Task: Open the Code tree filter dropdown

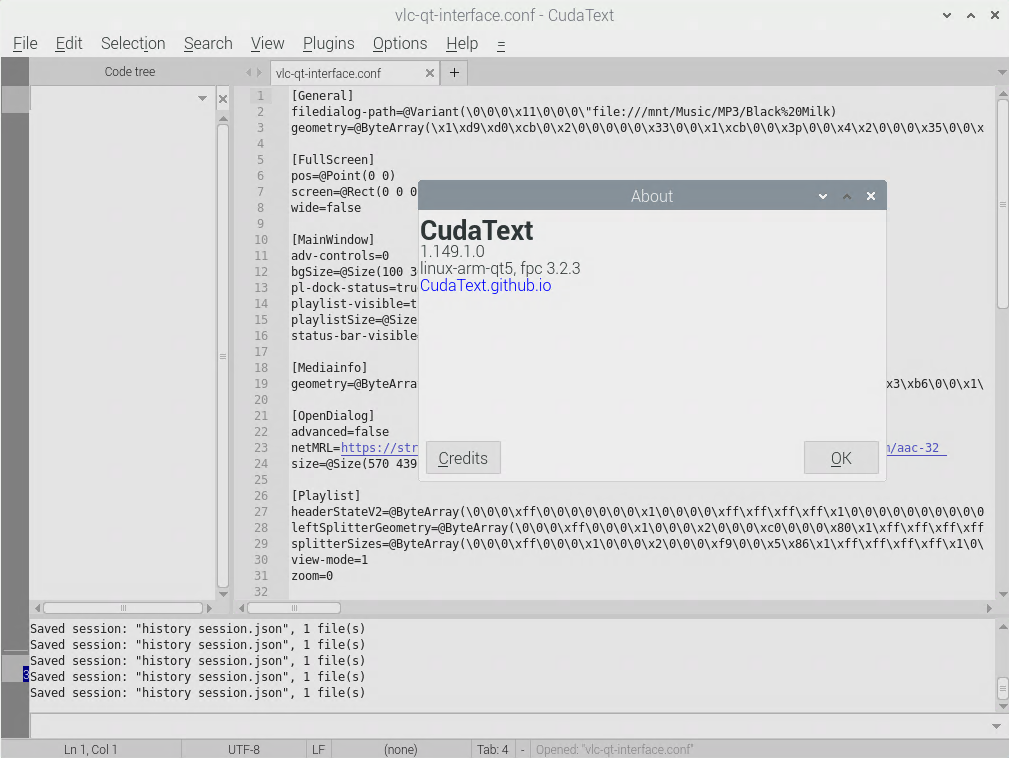Action: click(203, 99)
